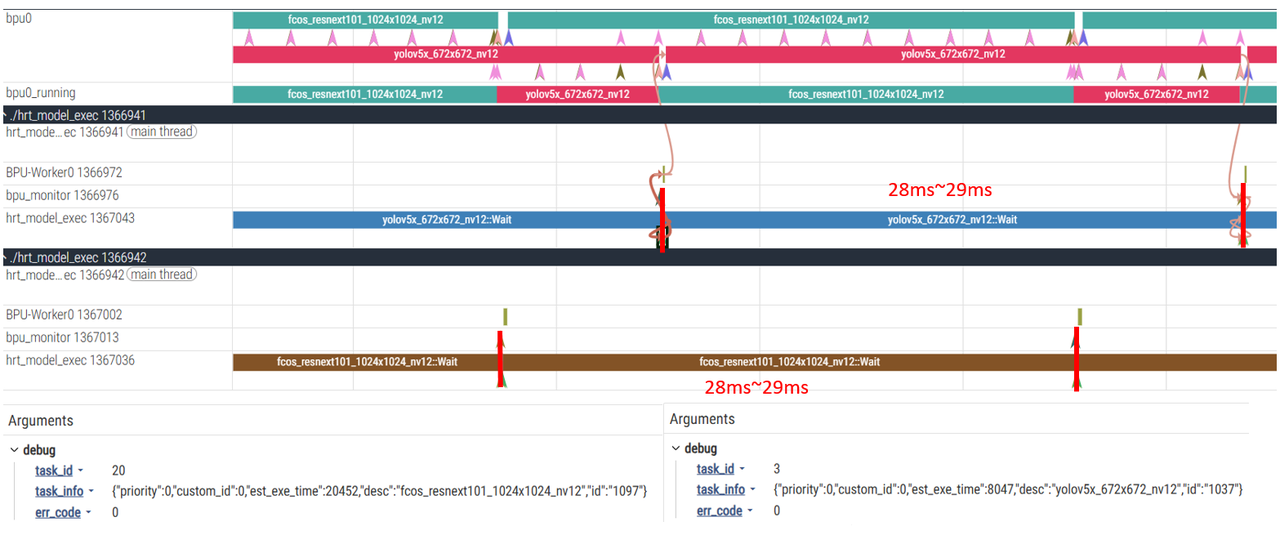Open the task_id dropdown arrow in left Arguments panel
This screenshot has height=544, width=1280.
tap(80, 471)
